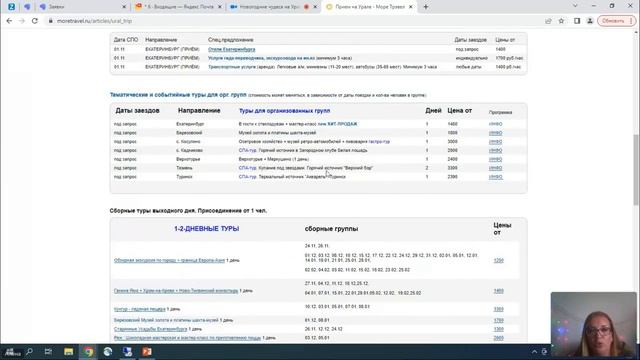Open the Chrome profile avatar icon
Viewport: 640px width, 360px height.
(590, 21)
